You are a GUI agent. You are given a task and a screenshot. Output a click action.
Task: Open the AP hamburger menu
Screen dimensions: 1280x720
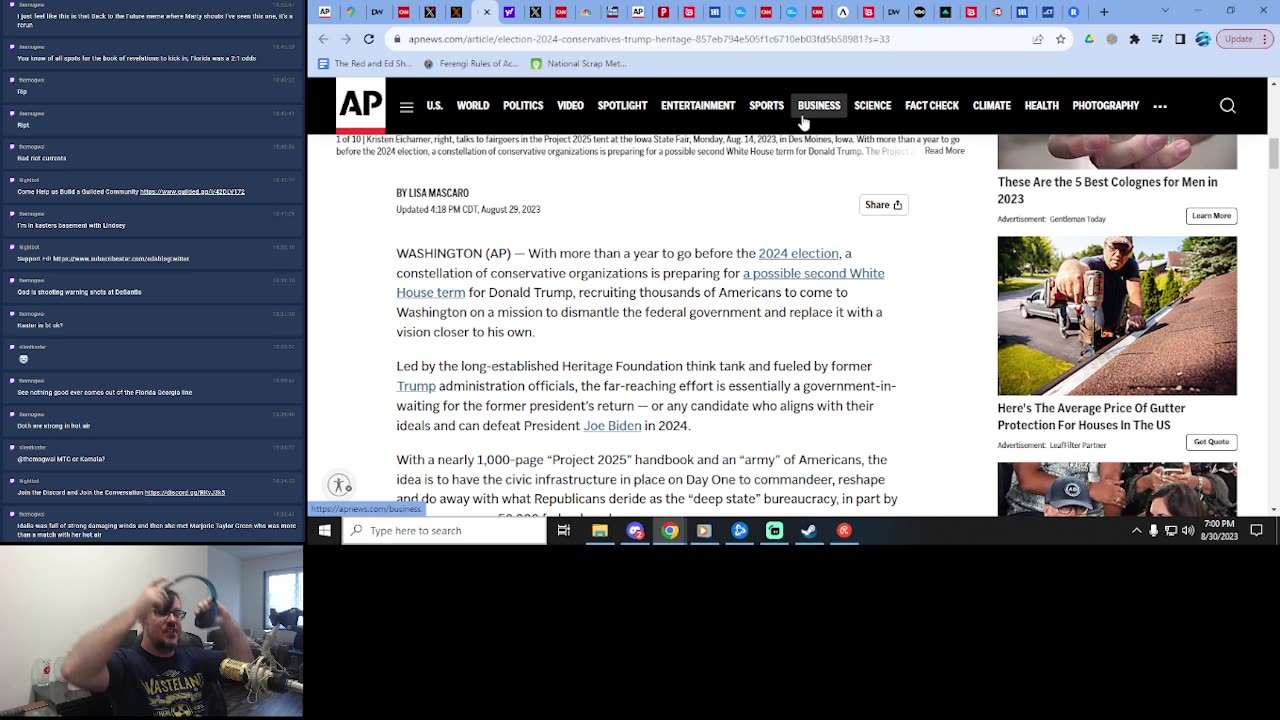[406, 106]
